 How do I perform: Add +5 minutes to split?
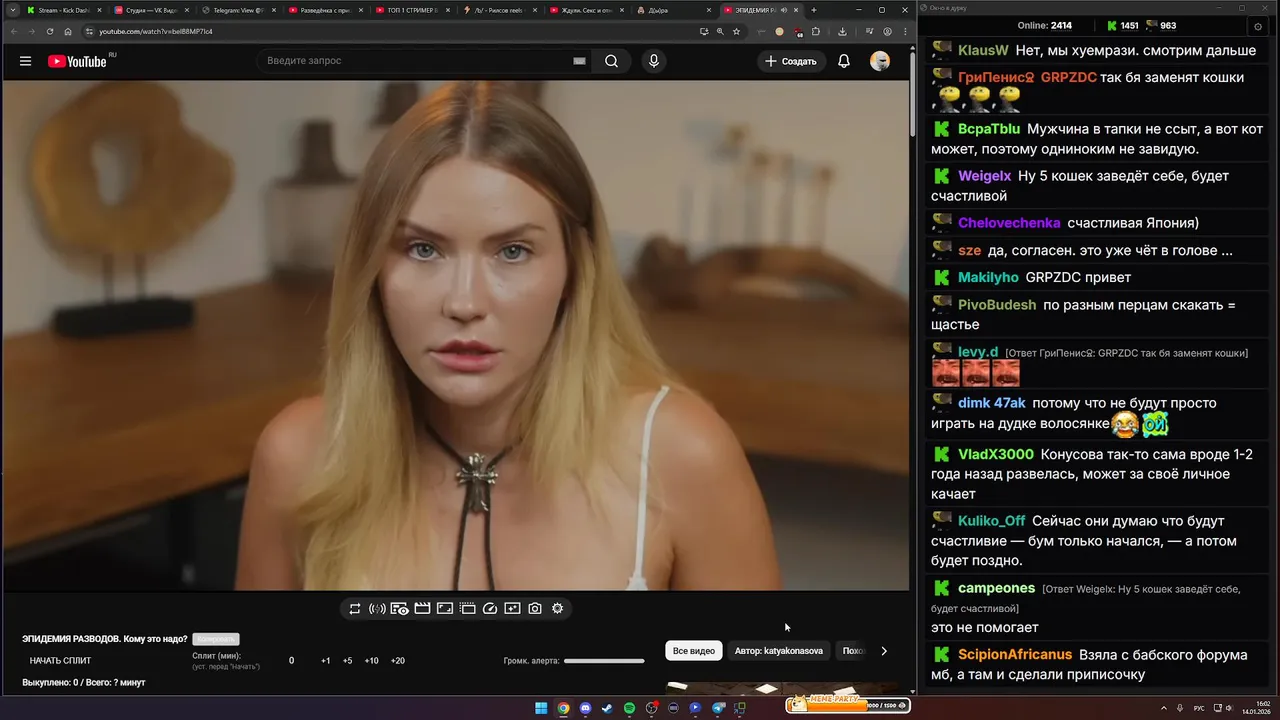pos(347,661)
